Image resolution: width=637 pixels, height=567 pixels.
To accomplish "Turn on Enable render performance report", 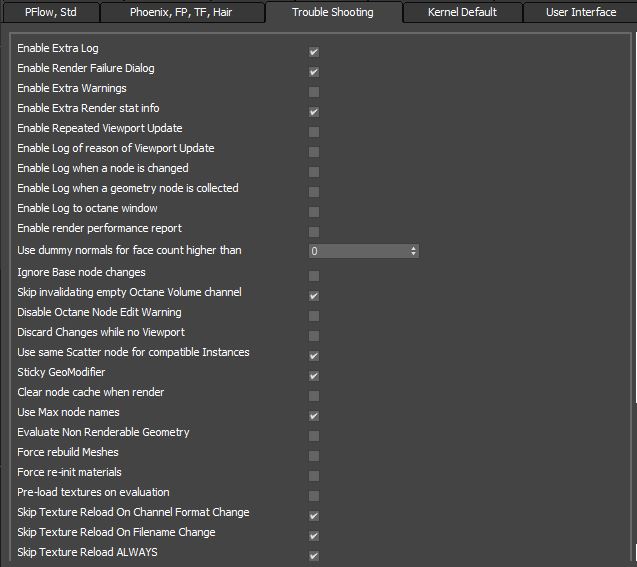I will (314, 231).
